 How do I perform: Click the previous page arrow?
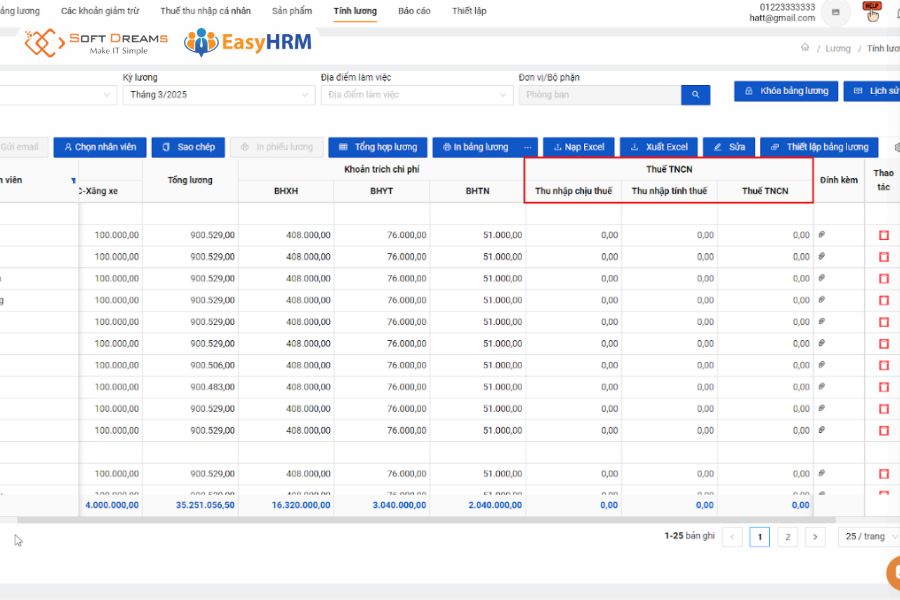coord(732,537)
